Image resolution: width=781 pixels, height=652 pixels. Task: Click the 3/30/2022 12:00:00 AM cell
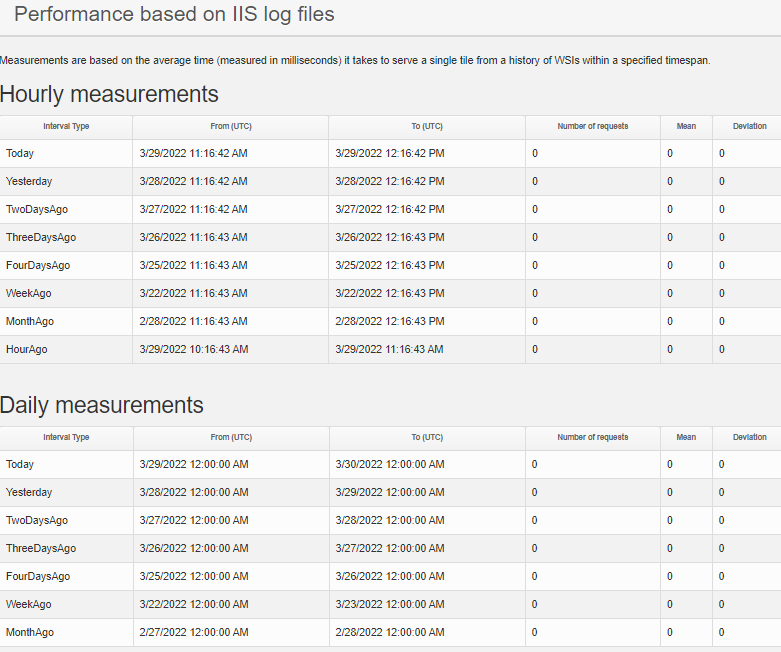click(x=390, y=465)
